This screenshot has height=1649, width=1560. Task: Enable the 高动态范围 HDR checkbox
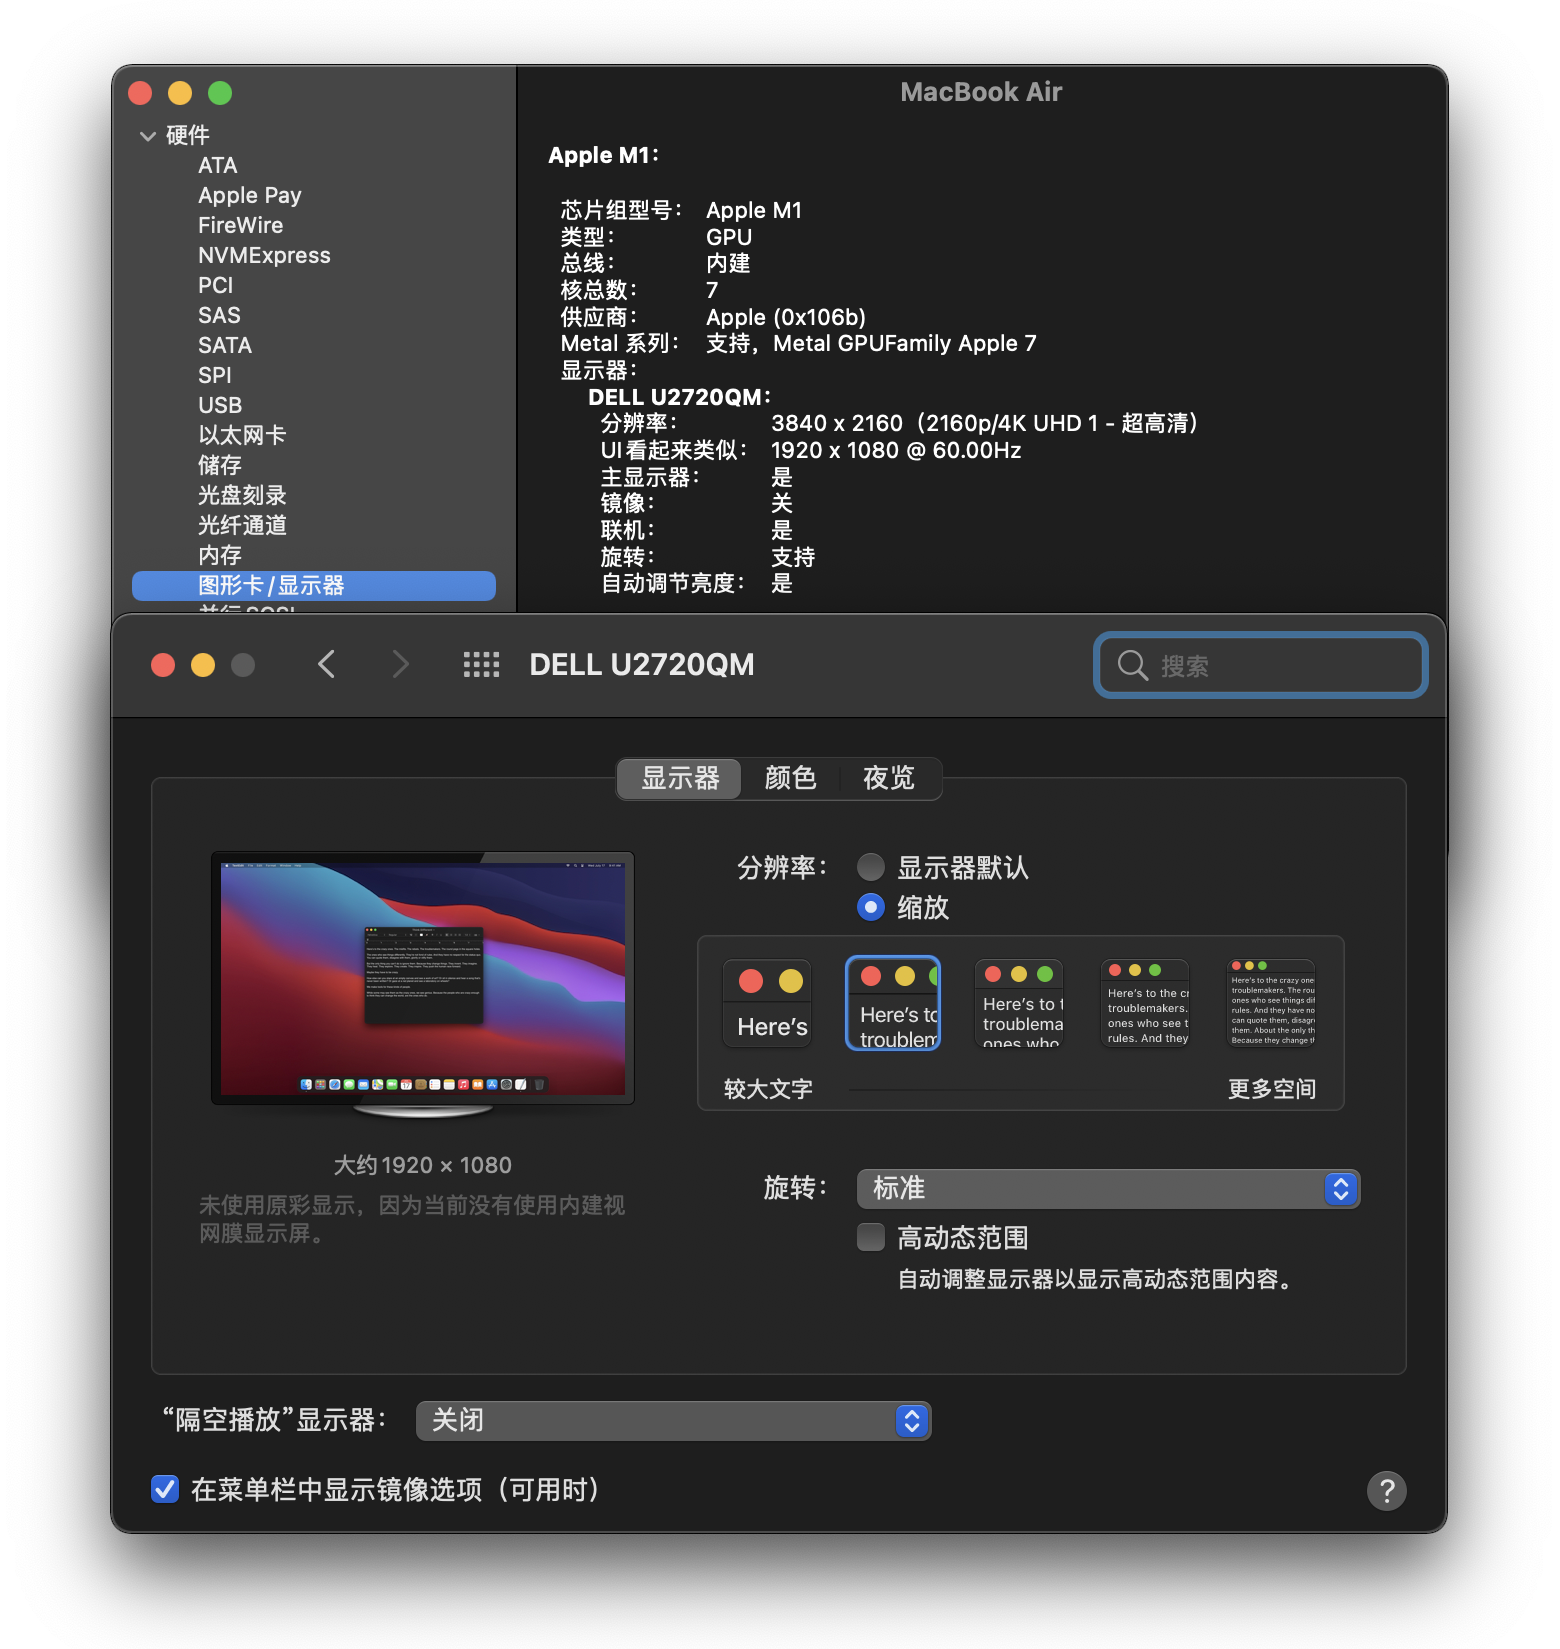pos(871,1238)
